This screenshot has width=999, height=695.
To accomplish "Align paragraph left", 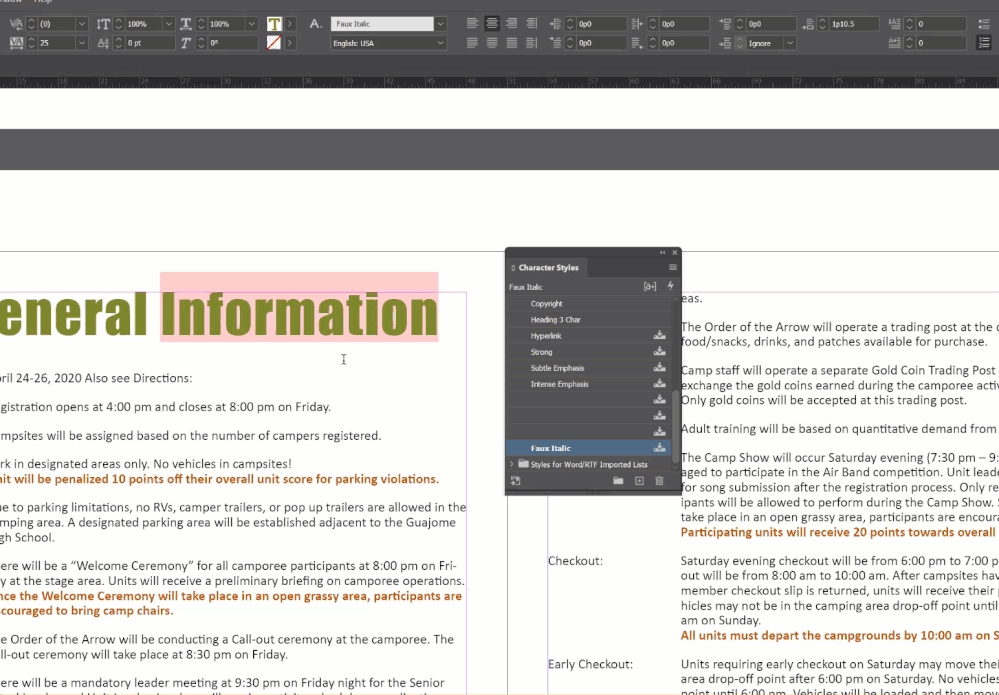I will (472, 24).
